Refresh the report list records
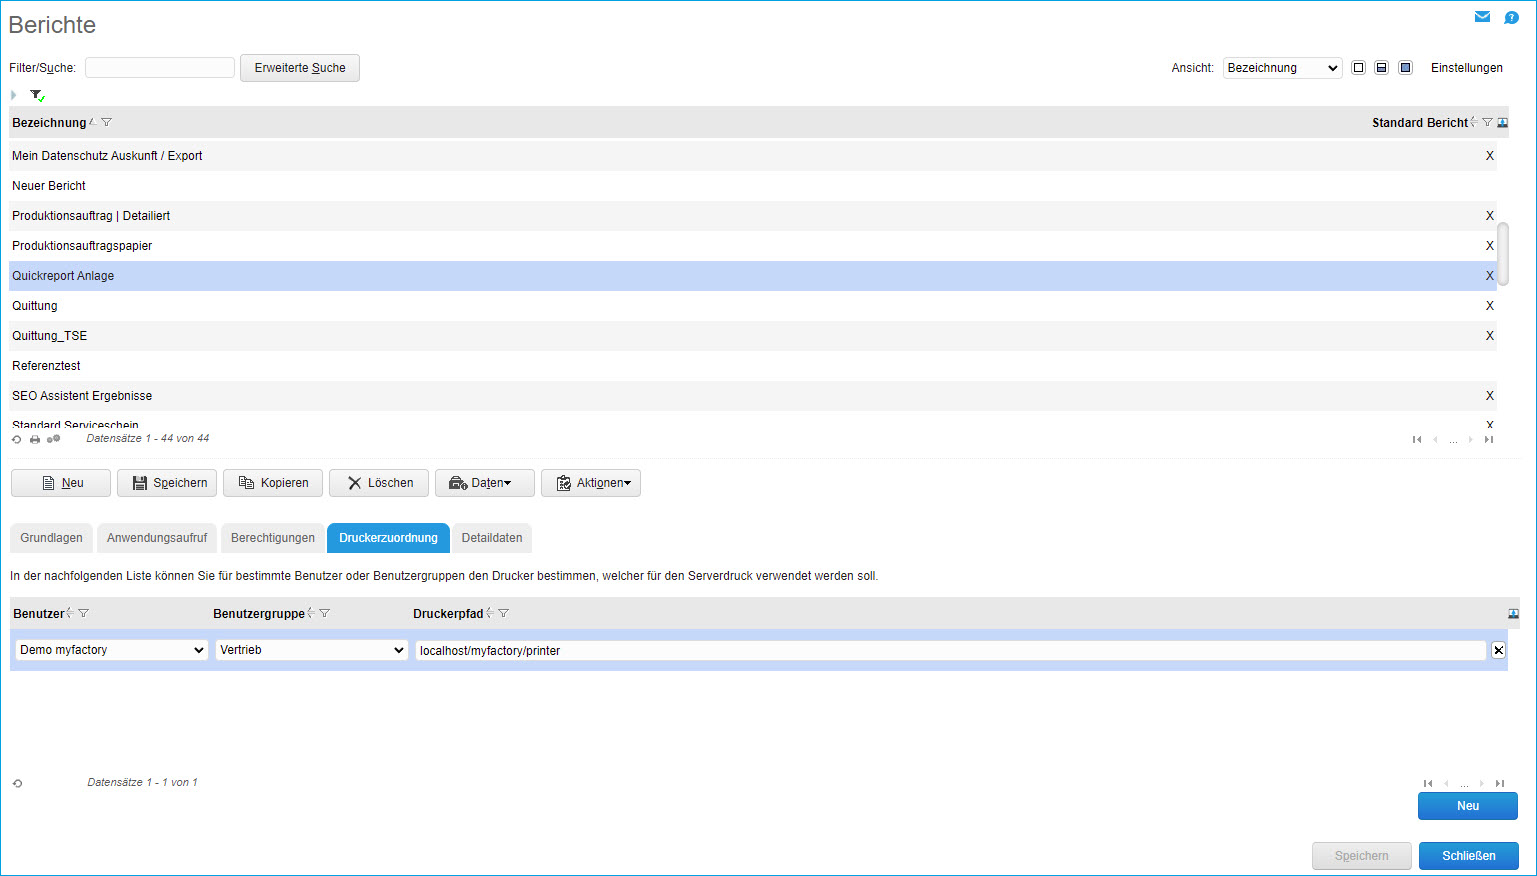This screenshot has width=1537, height=876. coord(17,439)
